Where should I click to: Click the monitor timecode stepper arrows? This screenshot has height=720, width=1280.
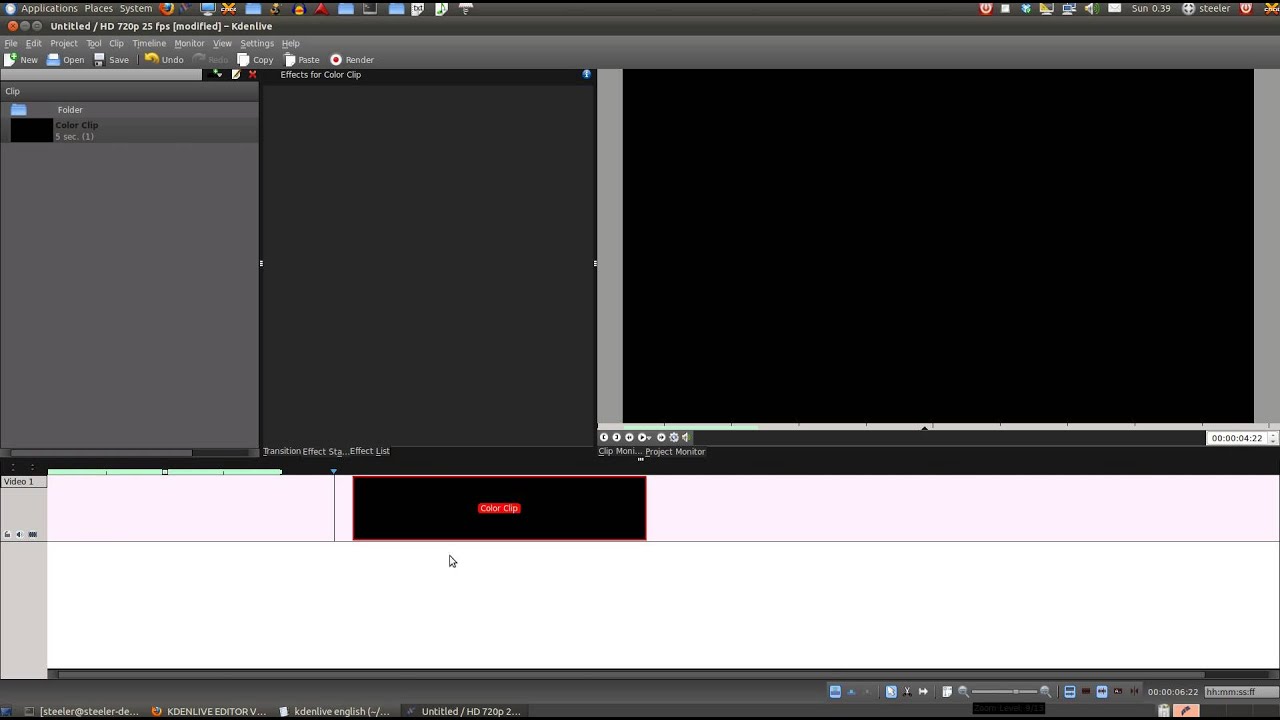pyautogui.click(x=1272, y=438)
